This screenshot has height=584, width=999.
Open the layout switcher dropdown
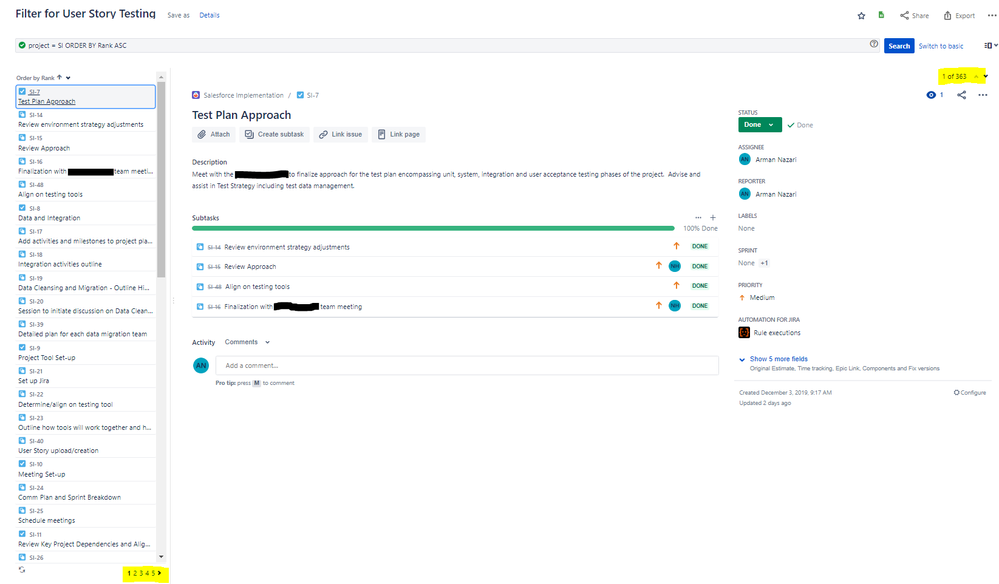990,45
